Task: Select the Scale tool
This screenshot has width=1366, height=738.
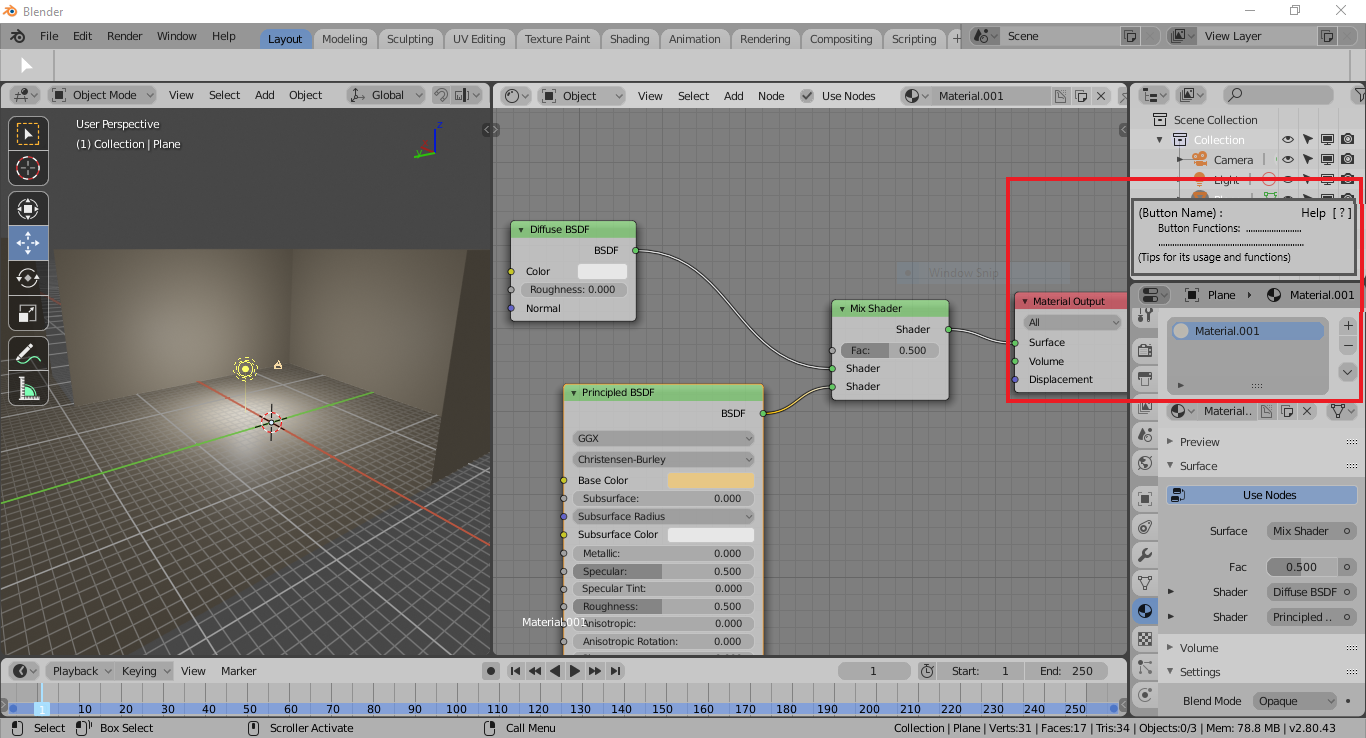Action: (28, 313)
